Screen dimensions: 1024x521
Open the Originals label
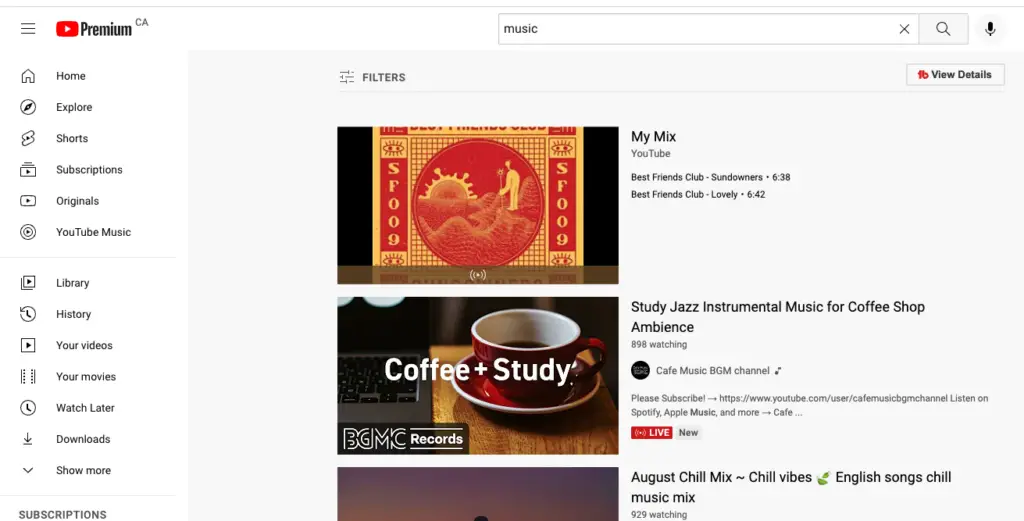coord(78,201)
